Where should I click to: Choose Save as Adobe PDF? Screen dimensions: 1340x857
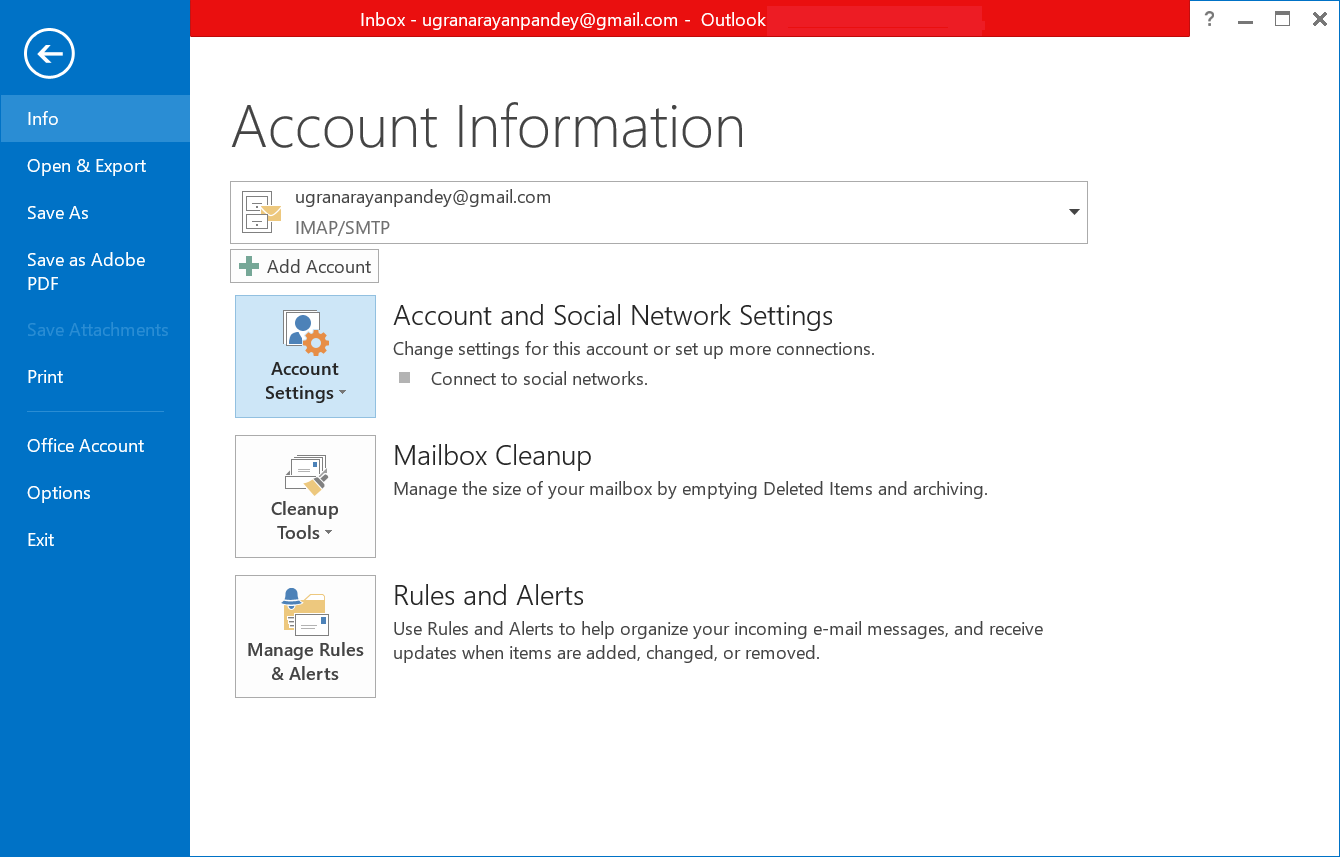tap(95, 271)
